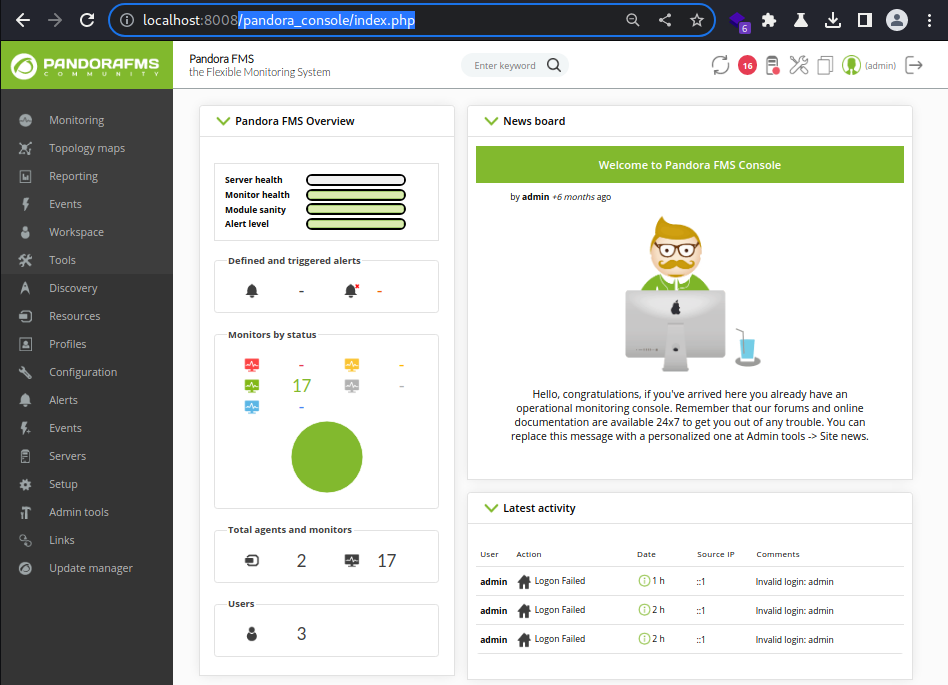Click the Servers sidebar icon
This screenshot has width=948, height=685.
point(25,456)
